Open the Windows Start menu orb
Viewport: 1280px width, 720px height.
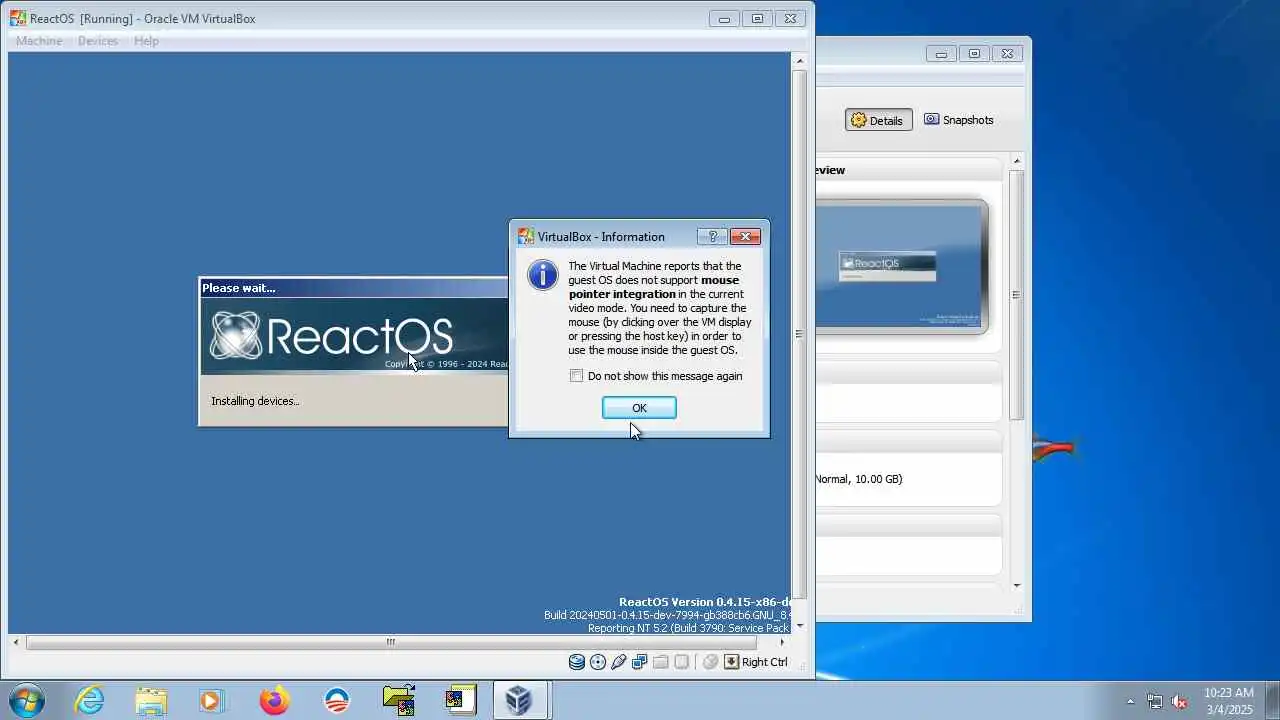coord(25,700)
